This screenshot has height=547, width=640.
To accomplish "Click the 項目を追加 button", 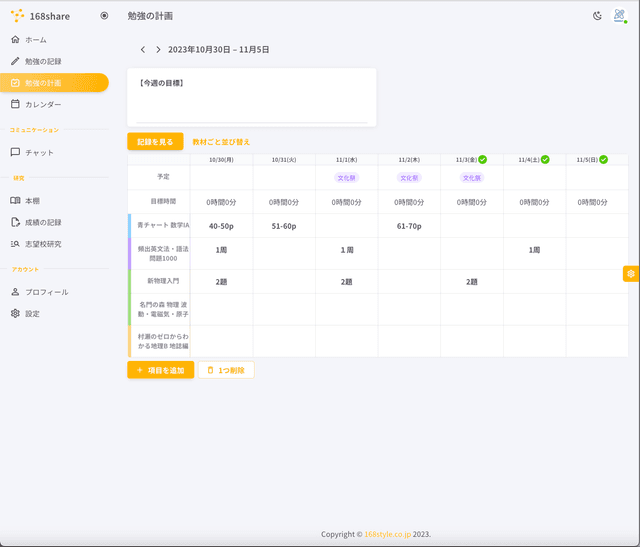I will [160, 370].
